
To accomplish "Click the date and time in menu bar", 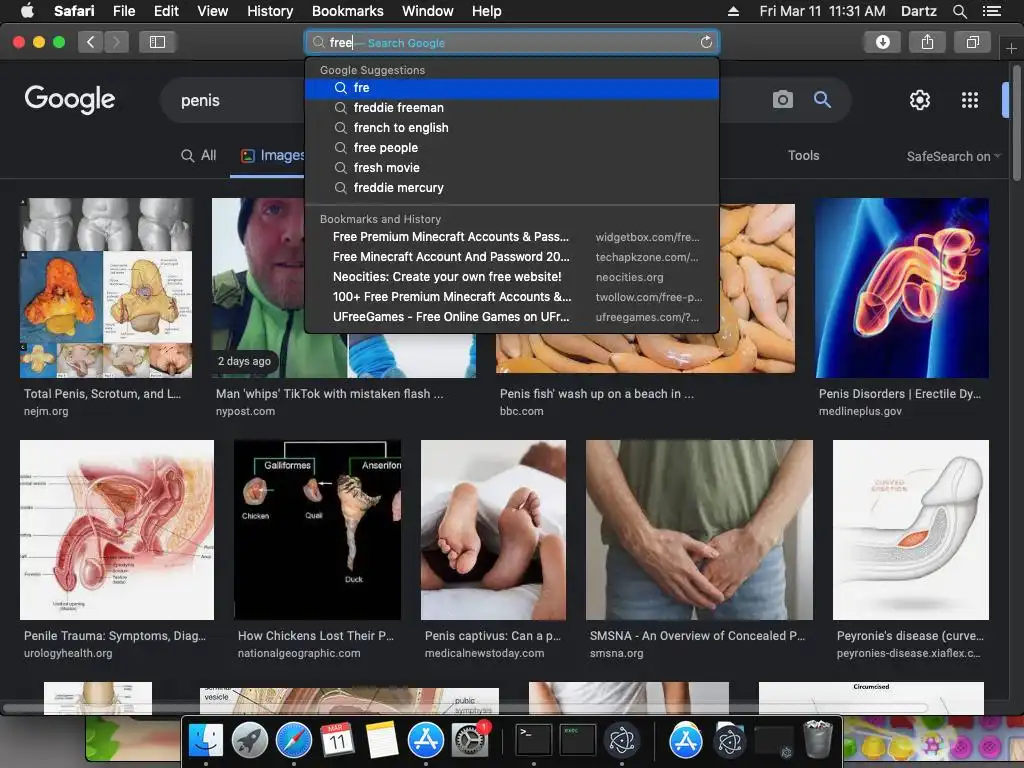I will (x=822, y=11).
